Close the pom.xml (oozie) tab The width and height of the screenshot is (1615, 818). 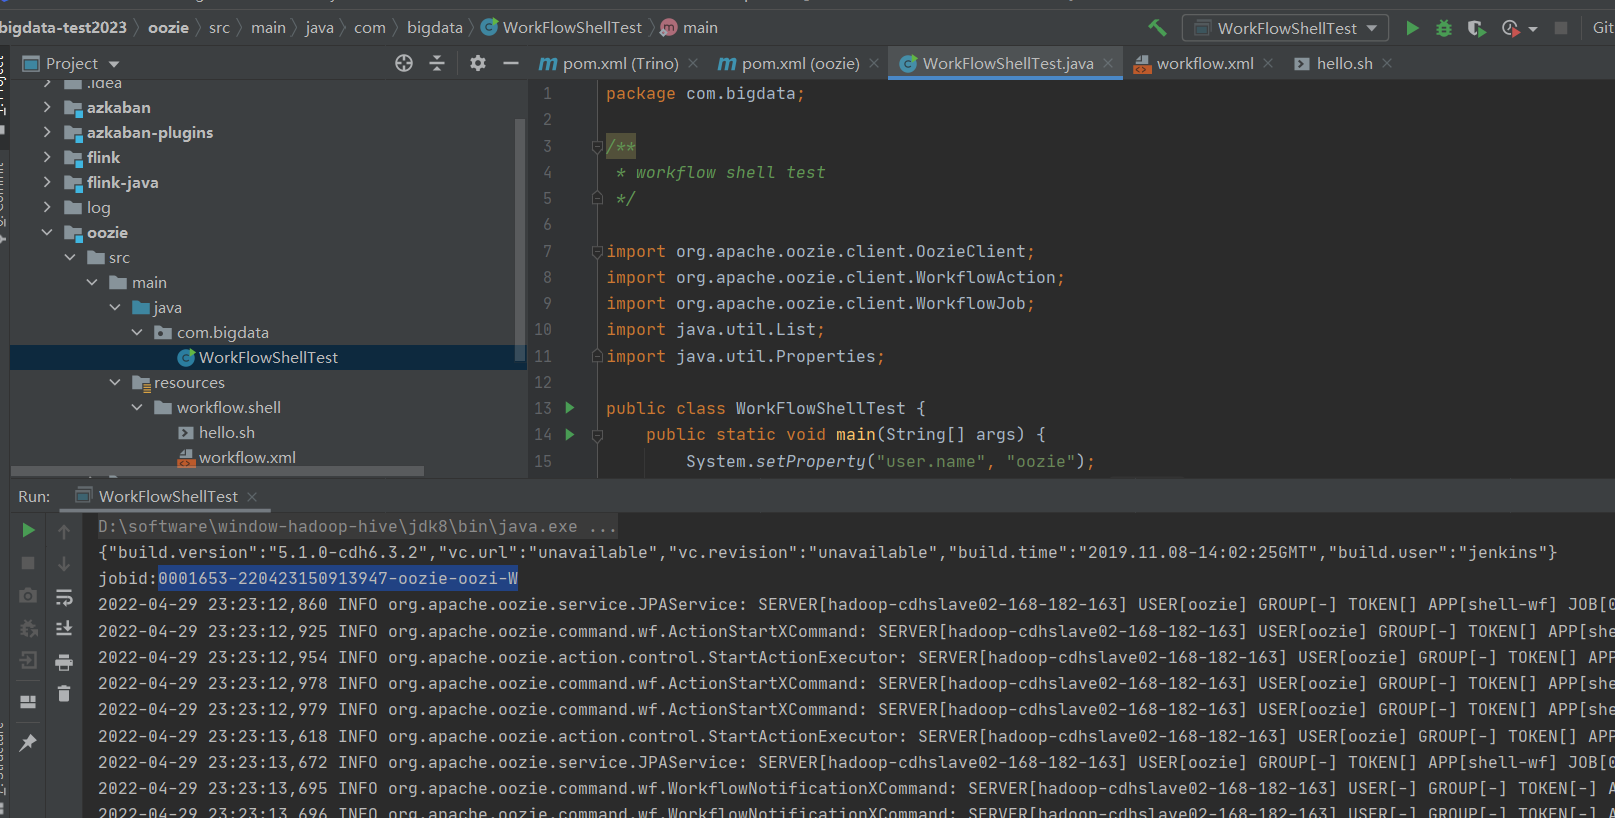click(x=874, y=63)
